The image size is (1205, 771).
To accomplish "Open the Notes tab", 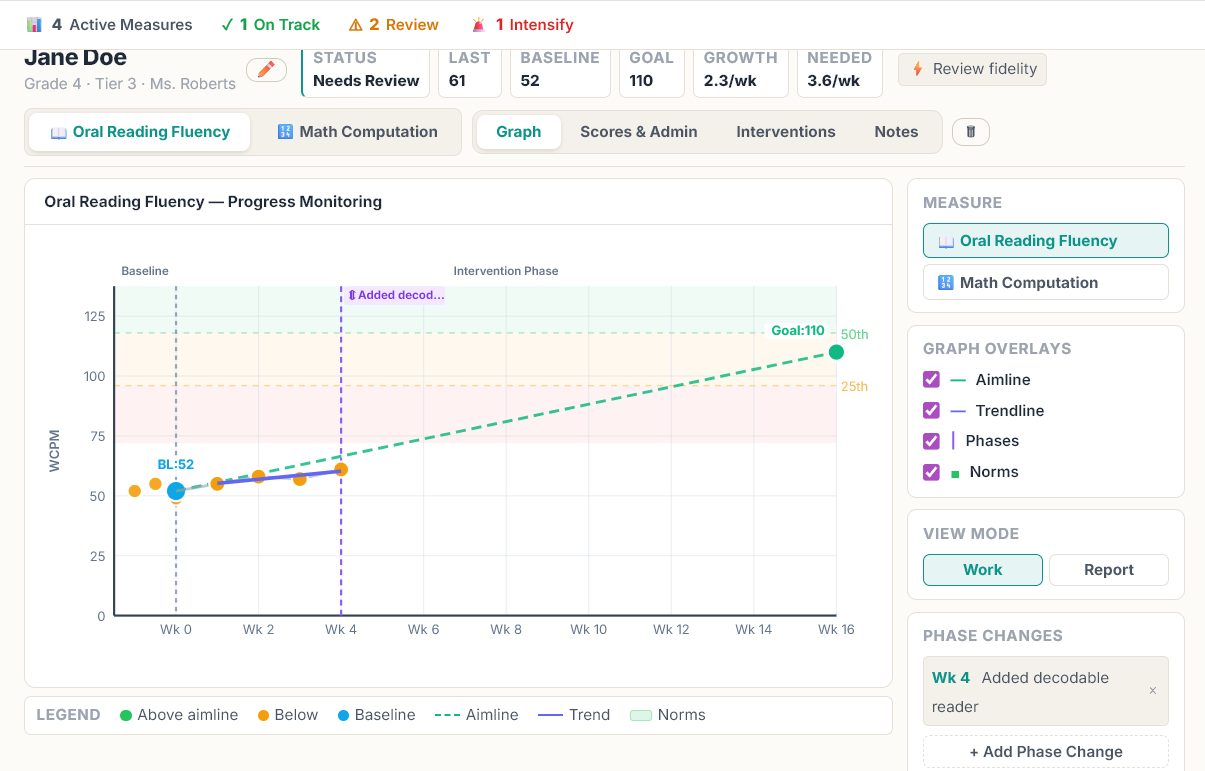I will pos(896,132).
